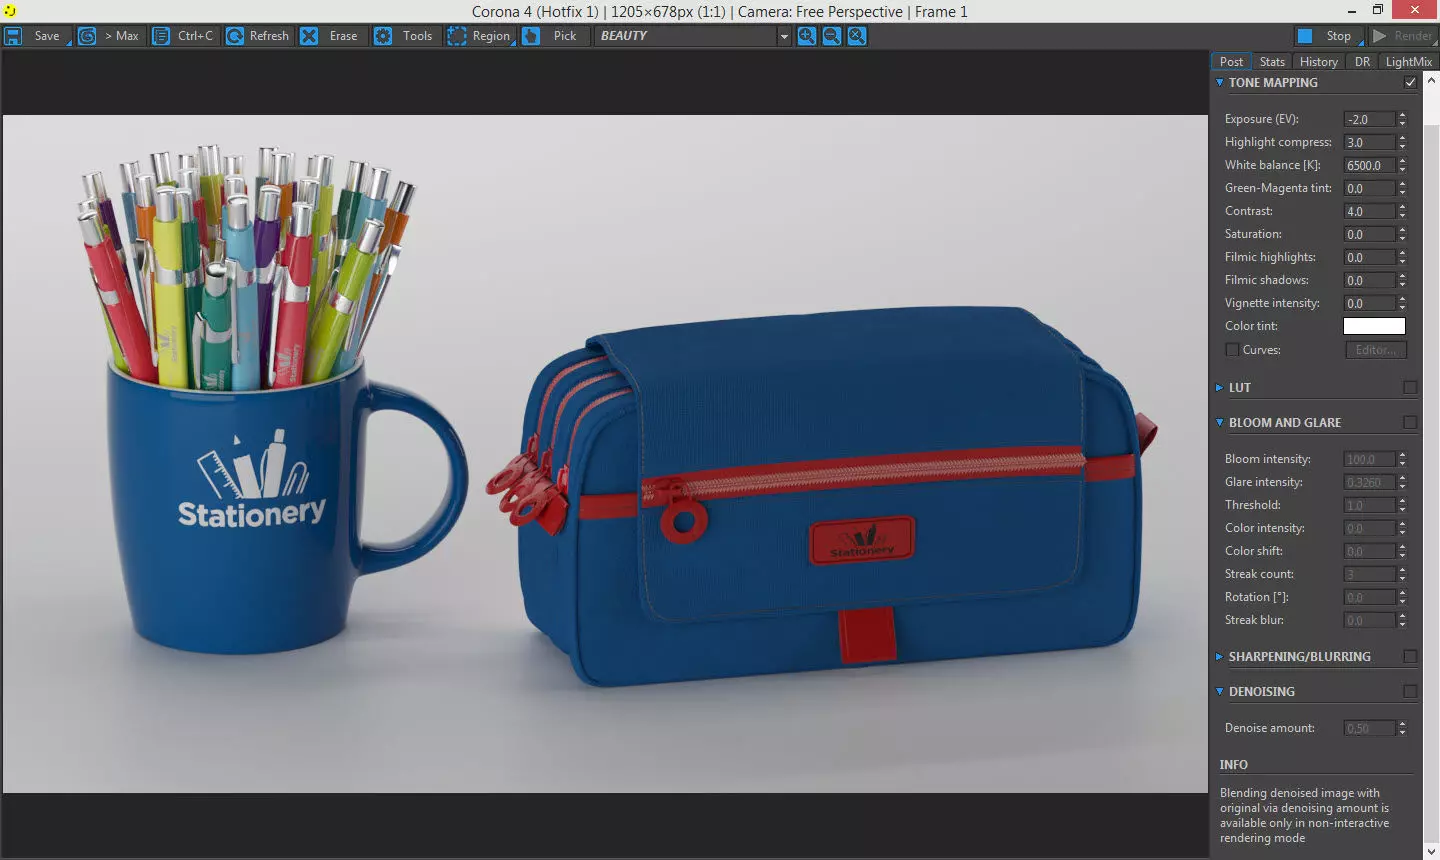Click the White balance spinner arrows

click(1402, 165)
